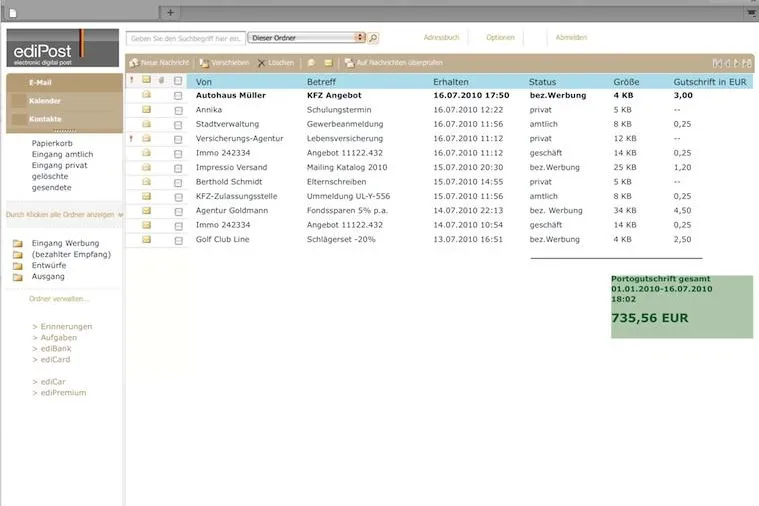Open message subject KFZ Angebot
This screenshot has height=506, width=759.
(x=334, y=95)
